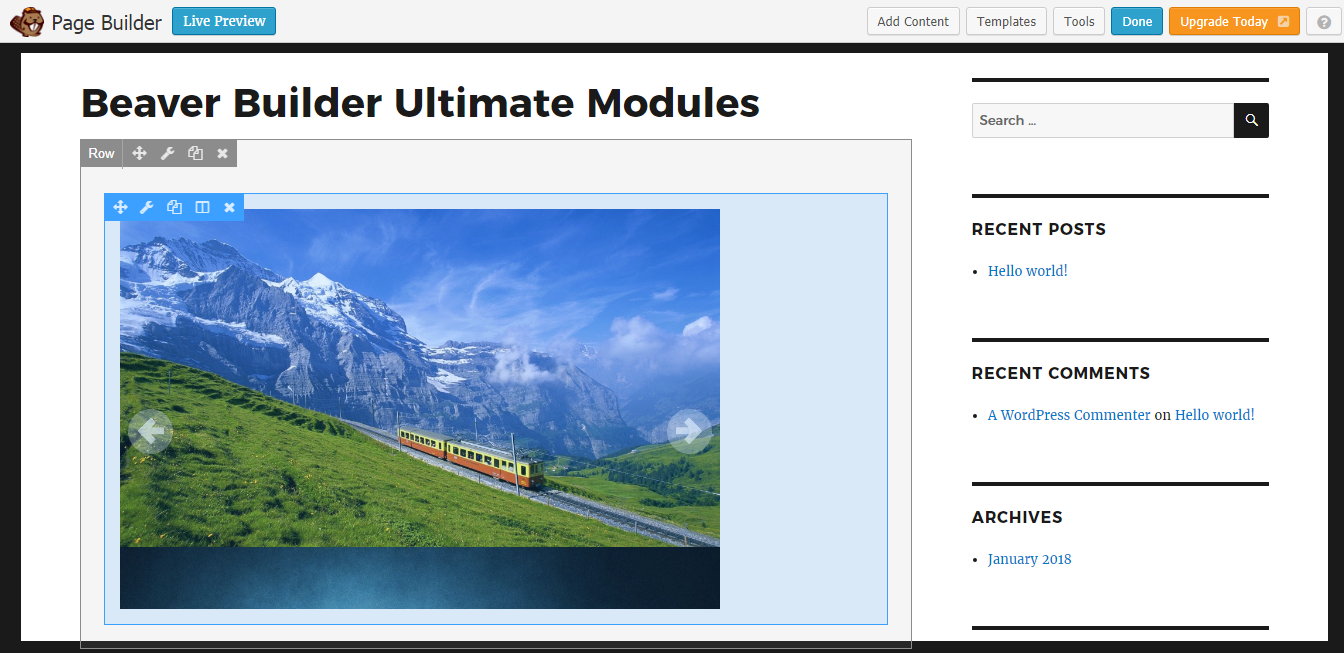Click the mountain train slide image
1344x653 pixels.
click(420, 378)
